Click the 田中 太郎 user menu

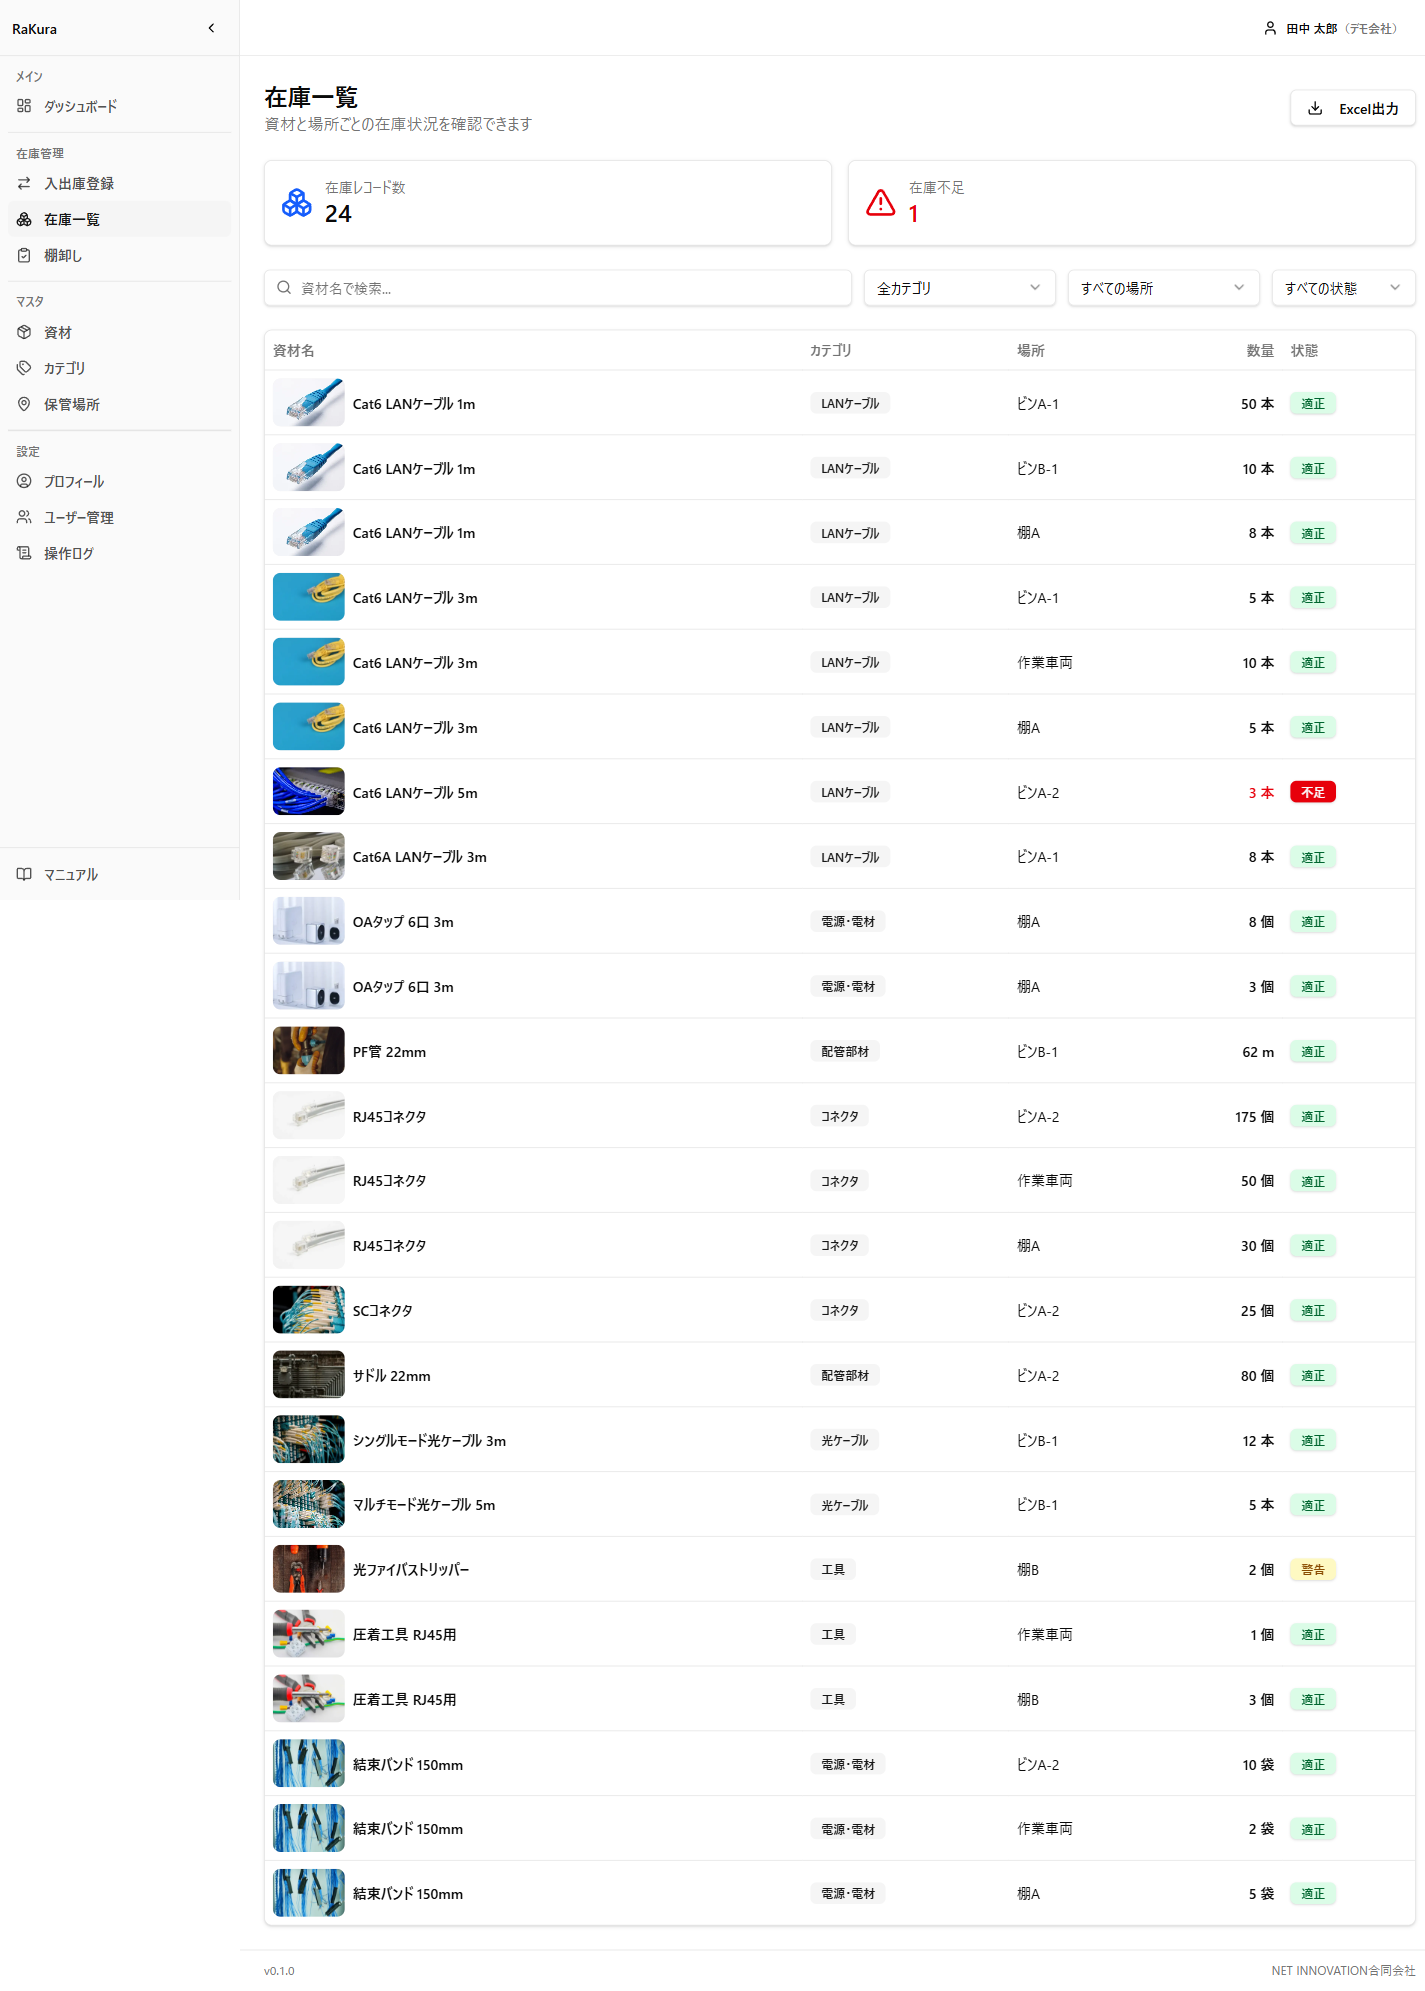point(1330,28)
